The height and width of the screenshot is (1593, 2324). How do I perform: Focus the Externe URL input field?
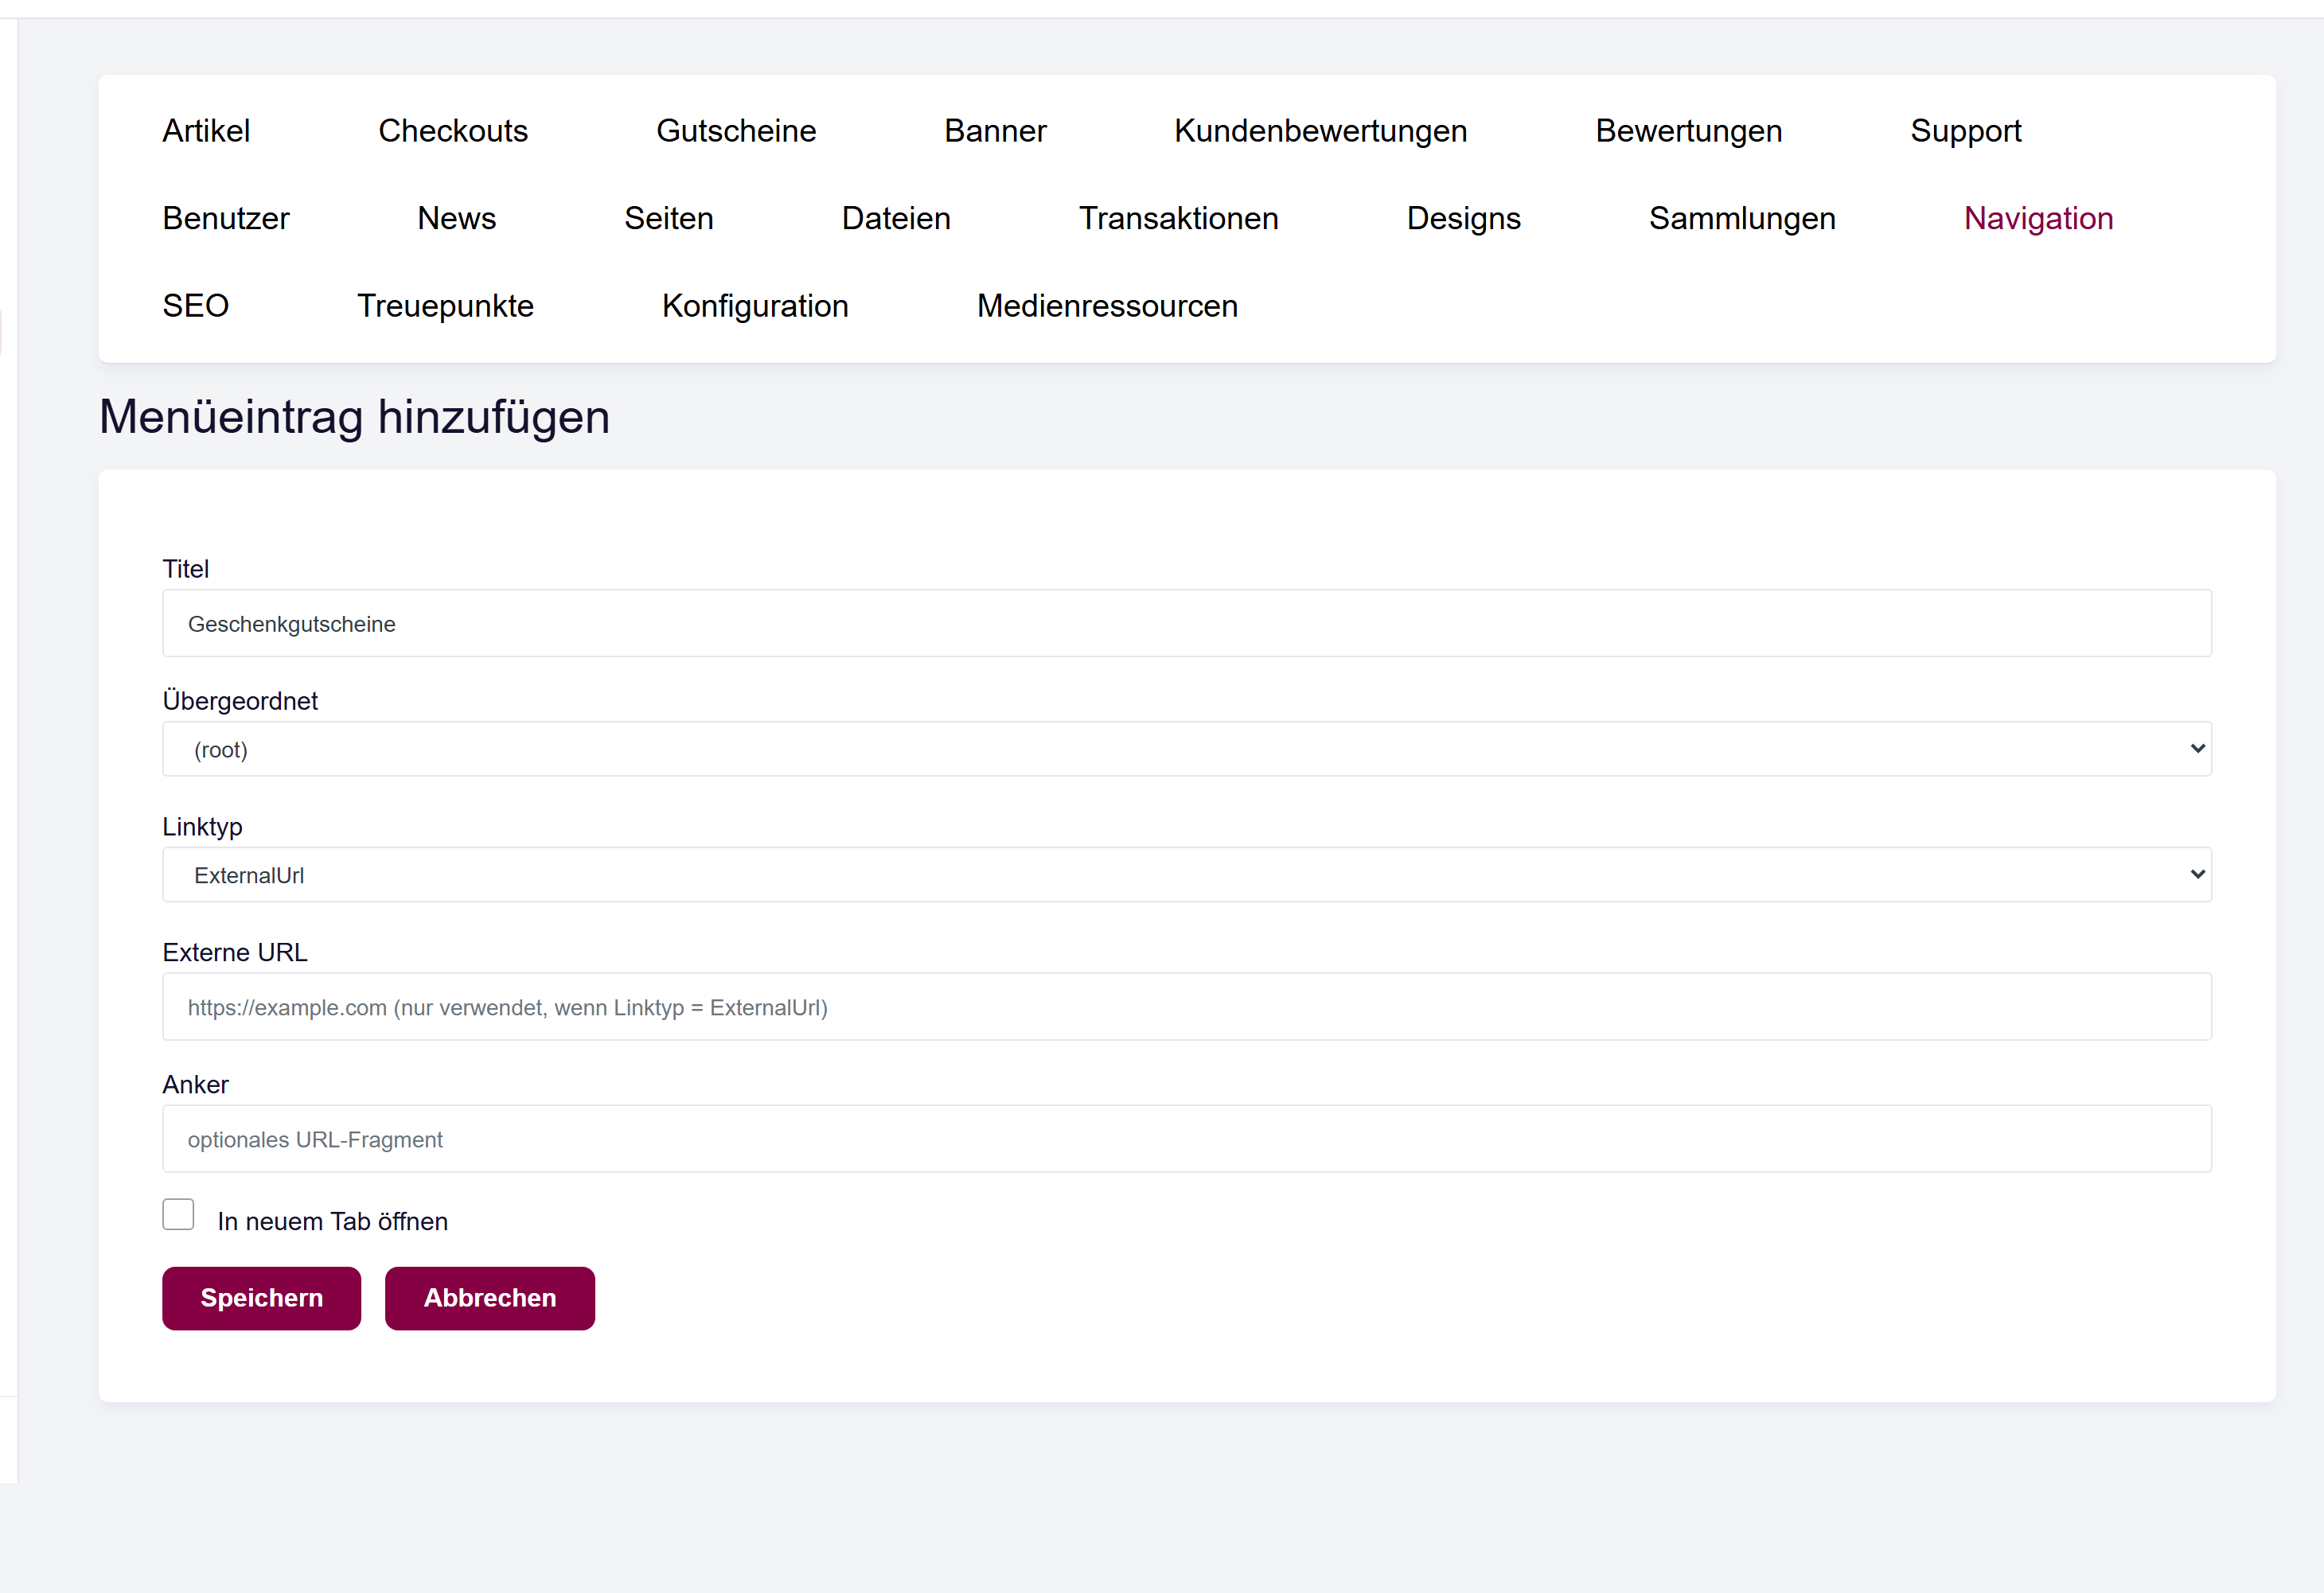[x=1187, y=1007]
